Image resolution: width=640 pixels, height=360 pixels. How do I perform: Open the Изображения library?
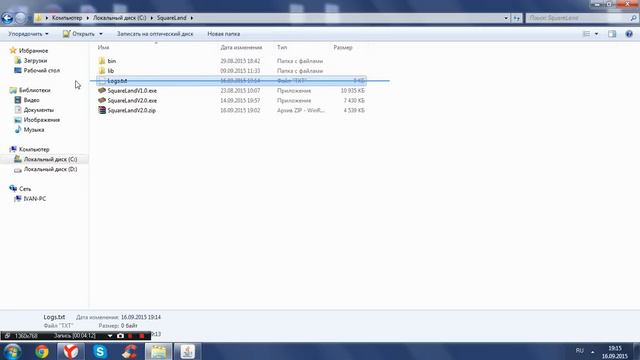coord(42,120)
